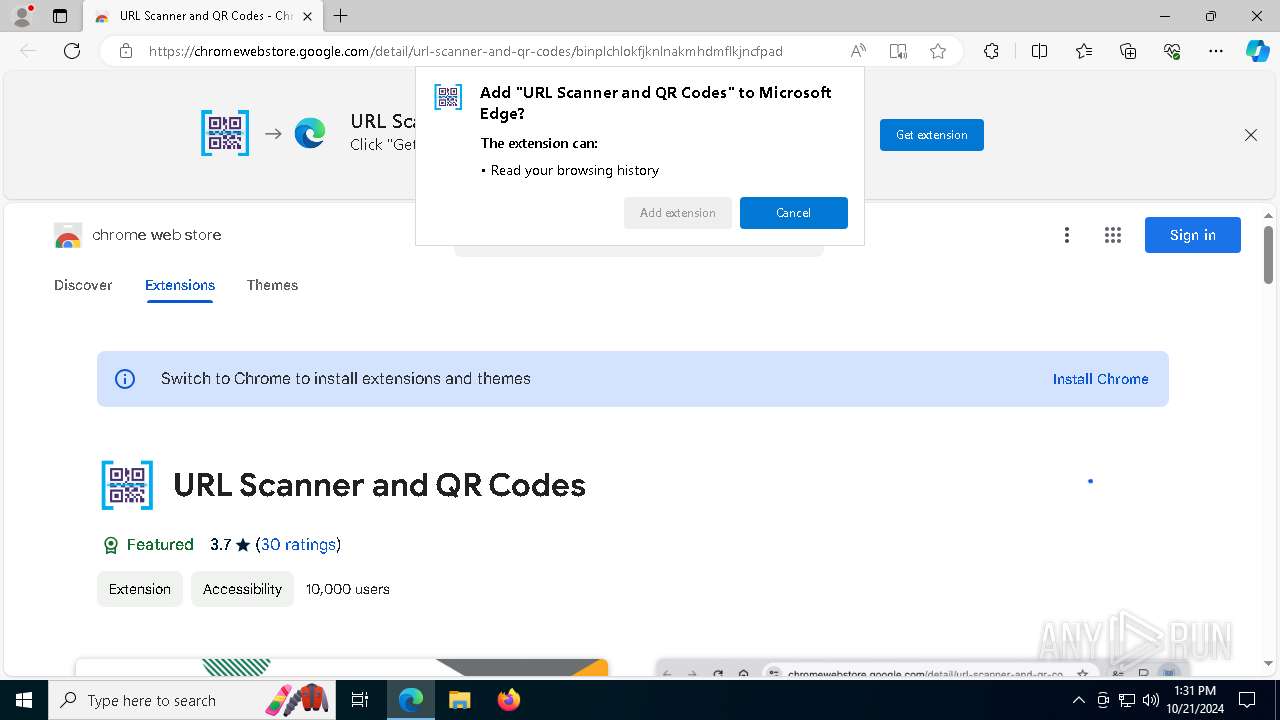Open a new tab with plus button
This screenshot has width=1280, height=720.
tap(341, 16)
